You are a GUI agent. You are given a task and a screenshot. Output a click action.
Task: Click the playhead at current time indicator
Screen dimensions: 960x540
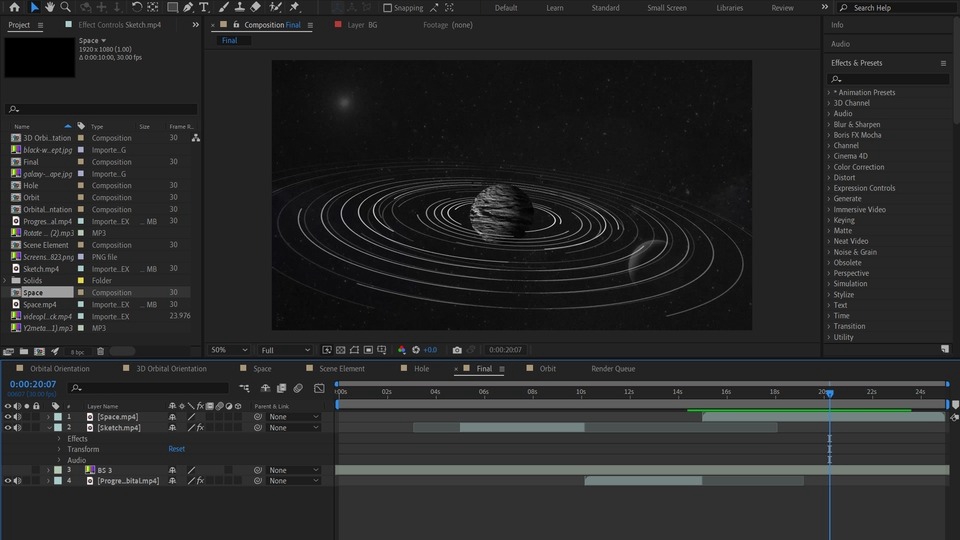[x=829, y=393]
